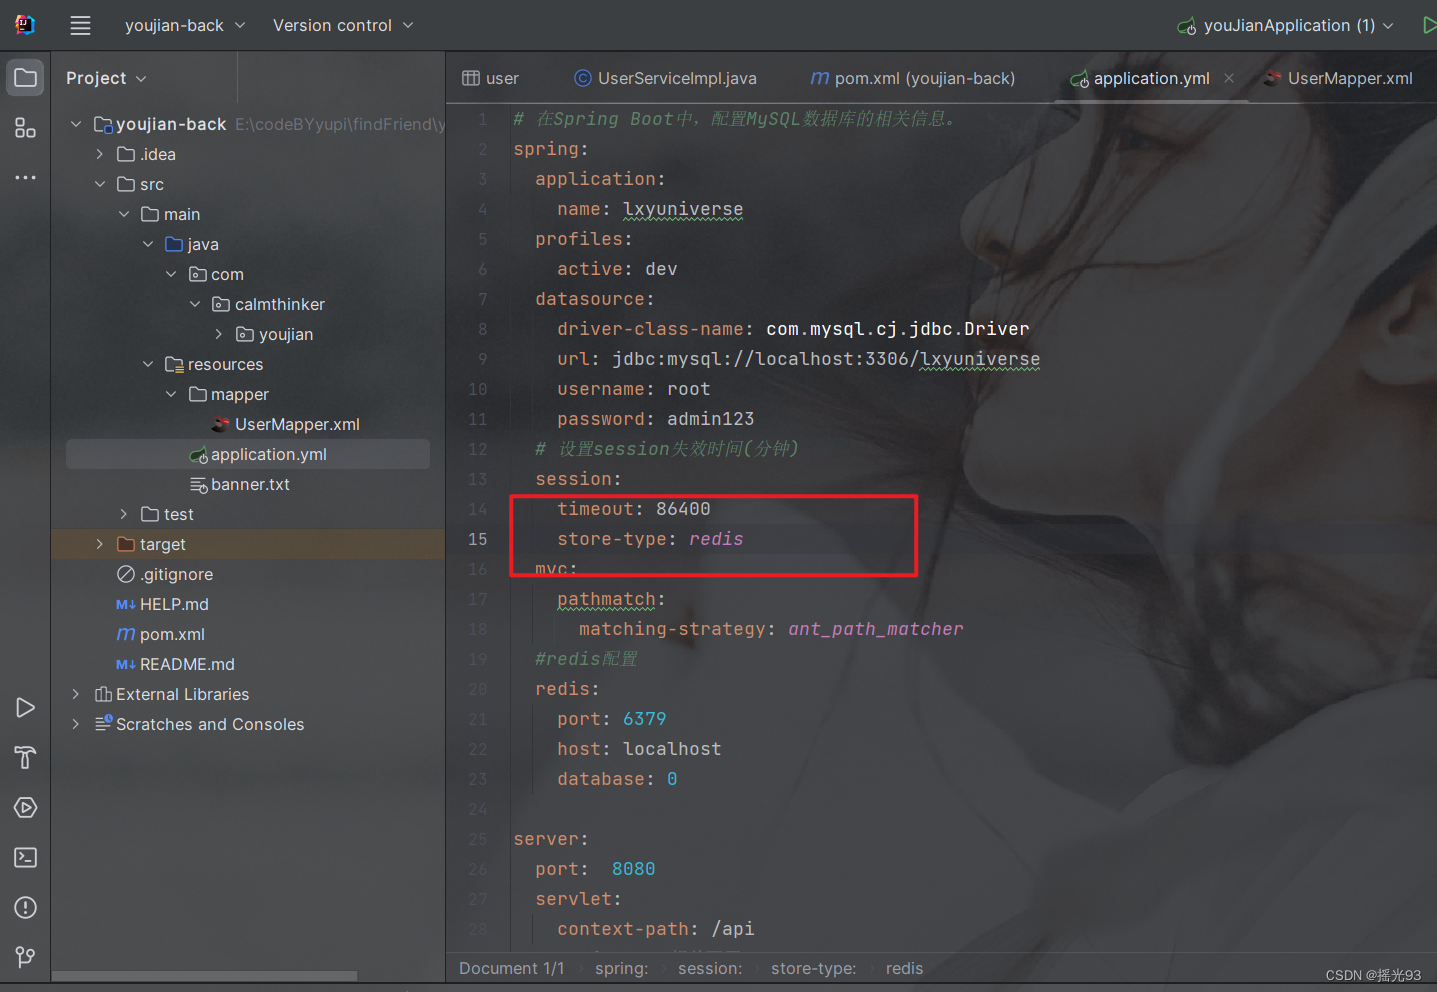1437x992 pixels.
Task: Collapse the youjian-back root folder
Action: [76, 124]
